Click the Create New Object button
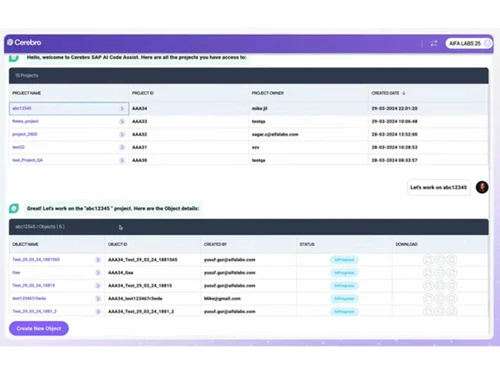 coord(39,328)
